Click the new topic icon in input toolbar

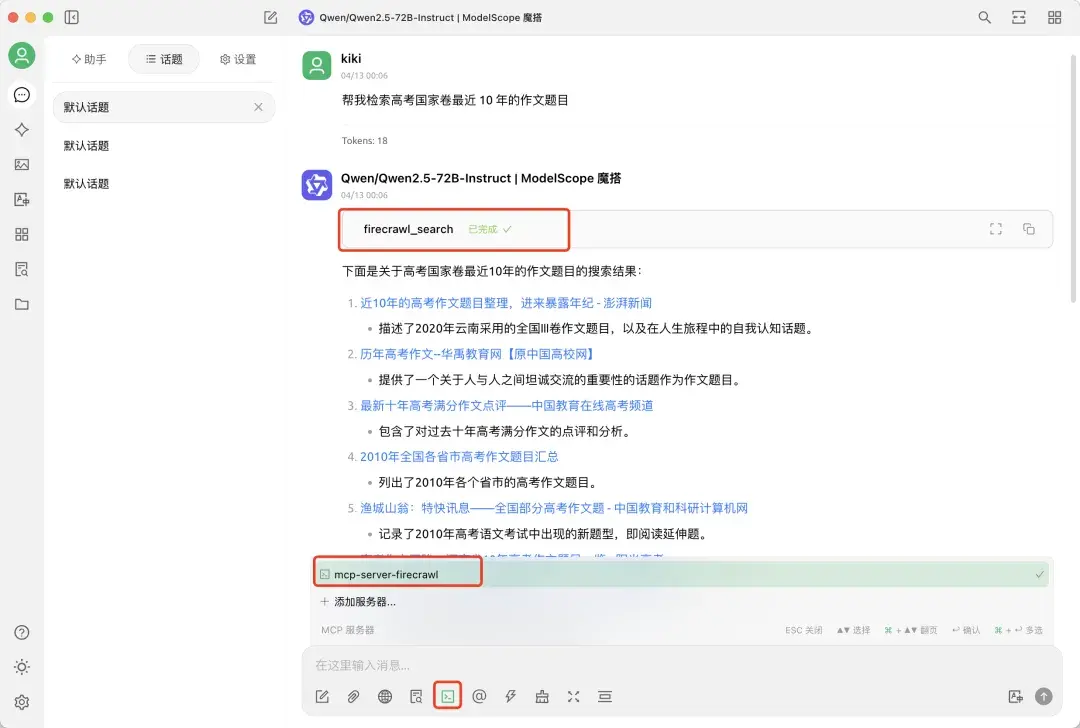click(x=322, y=696)
